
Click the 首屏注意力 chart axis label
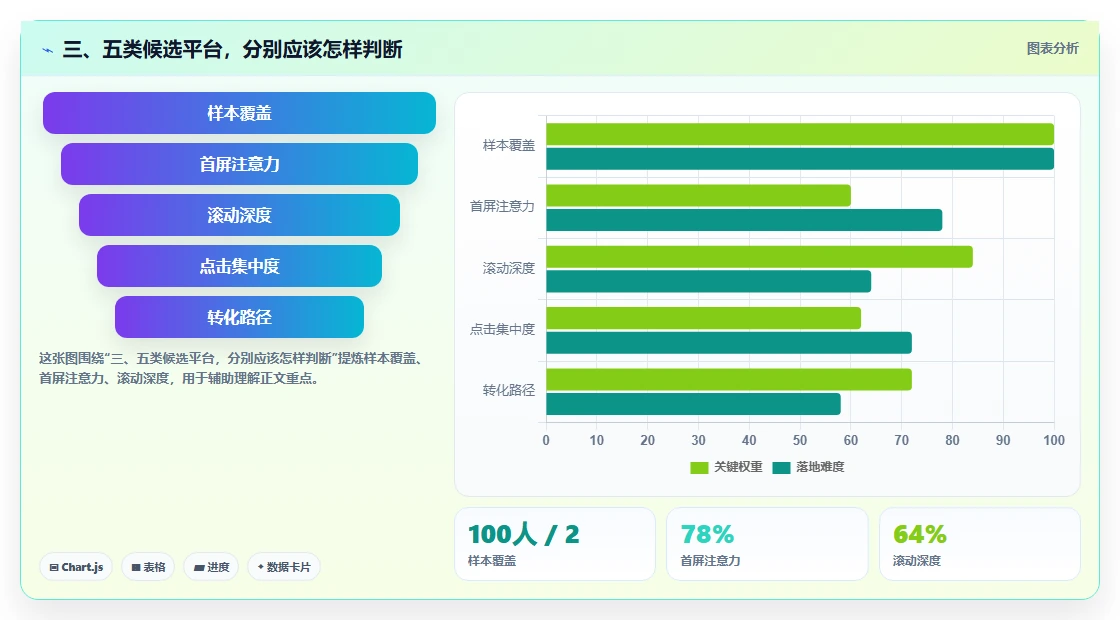pyautogui.click(x=502, y=206)
